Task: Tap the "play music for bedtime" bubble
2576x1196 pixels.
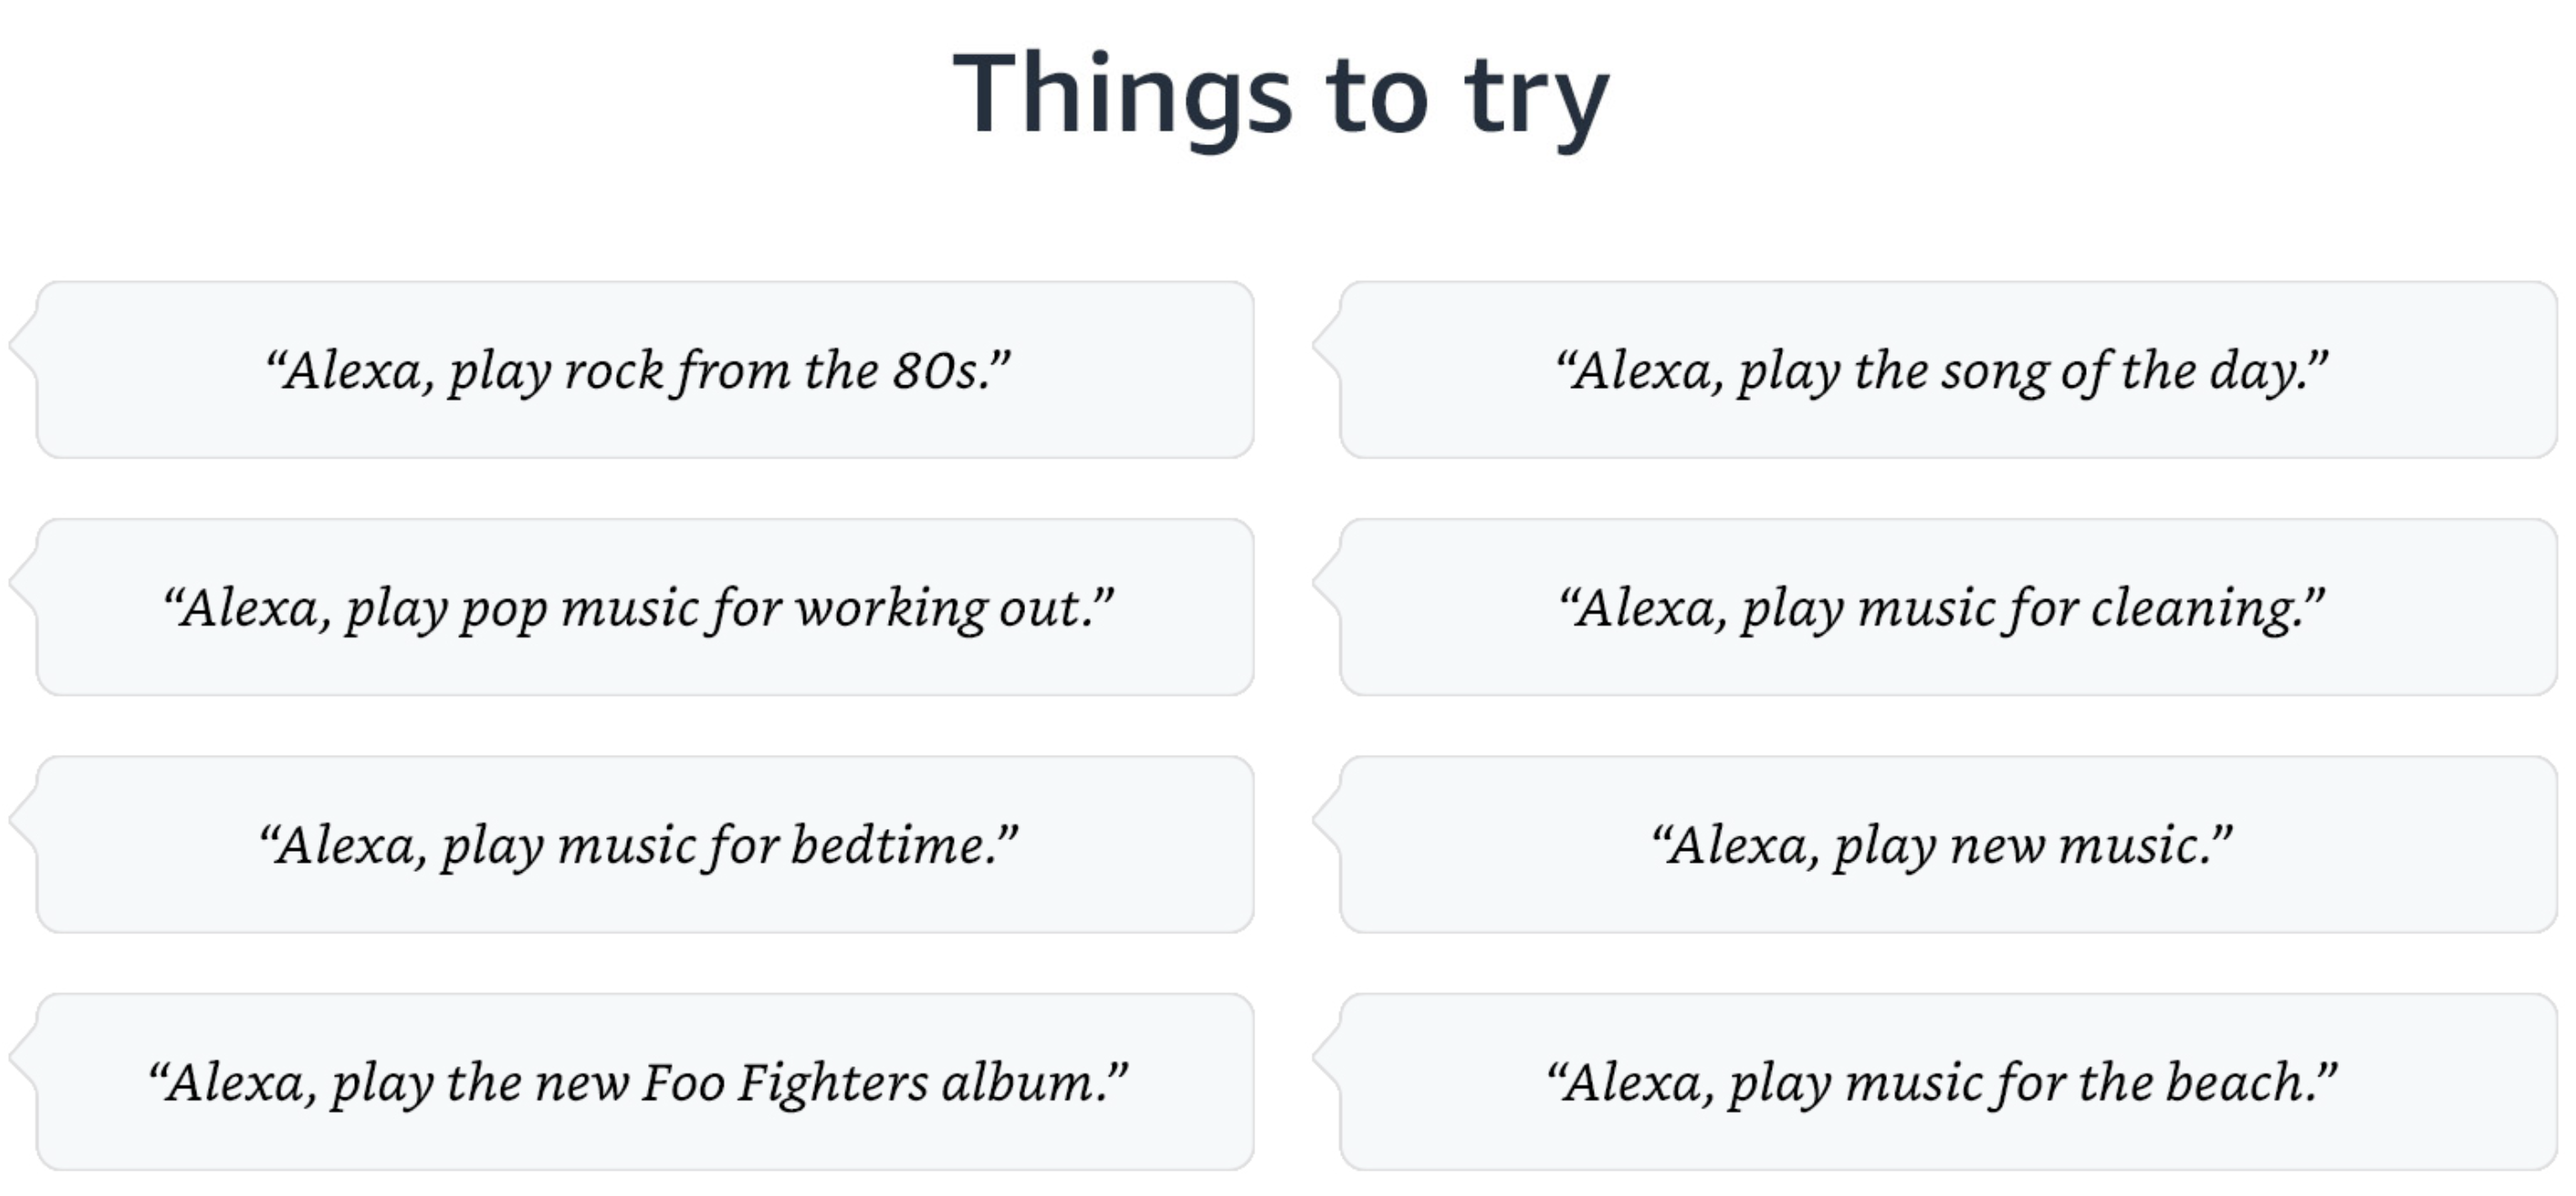Action: 645,845
